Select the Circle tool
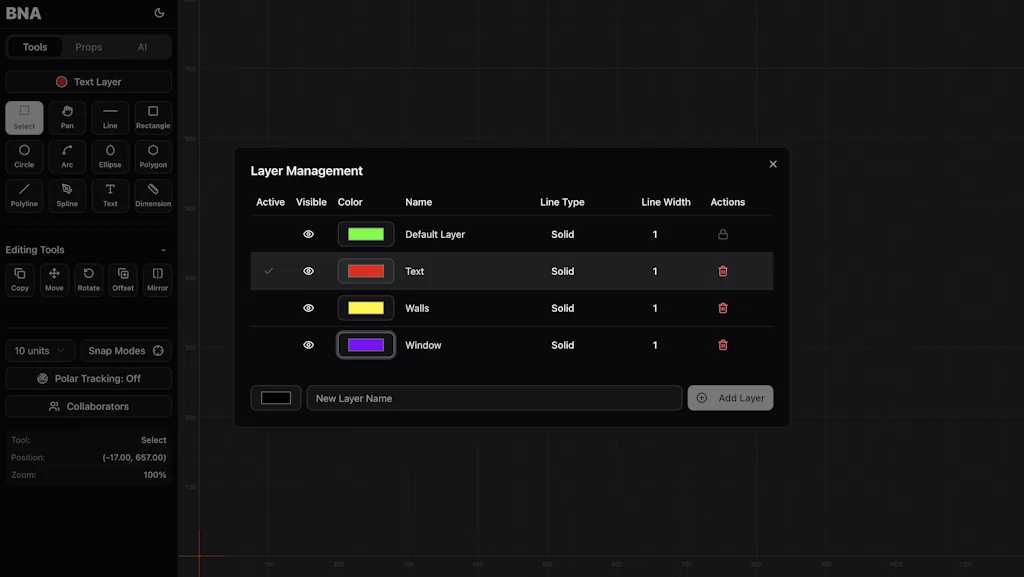 pos(24,156)
